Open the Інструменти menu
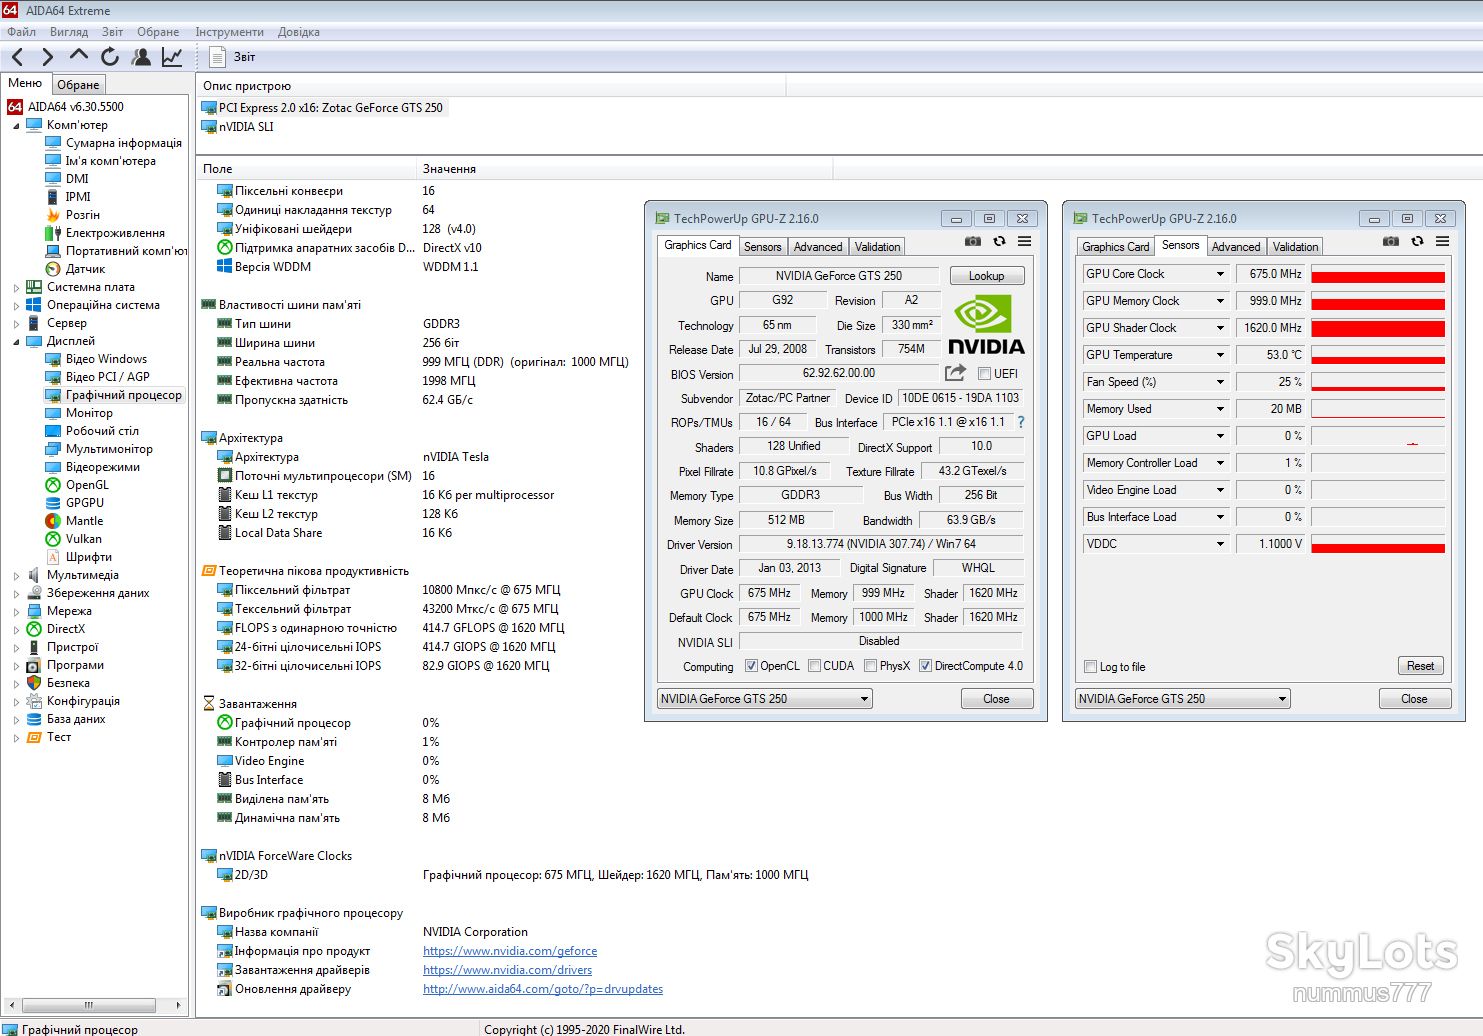1483x1036 pixels. (x=229, y=32)
